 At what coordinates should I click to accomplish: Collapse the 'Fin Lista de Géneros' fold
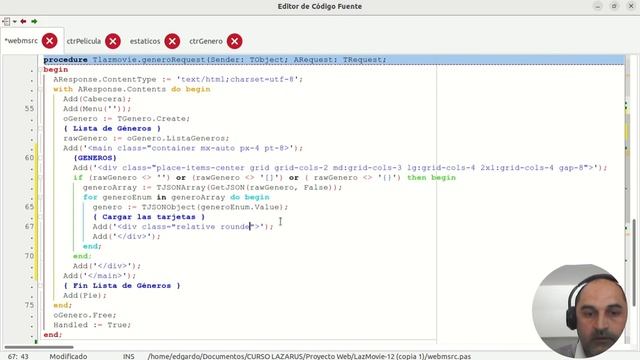pos(40,285)
